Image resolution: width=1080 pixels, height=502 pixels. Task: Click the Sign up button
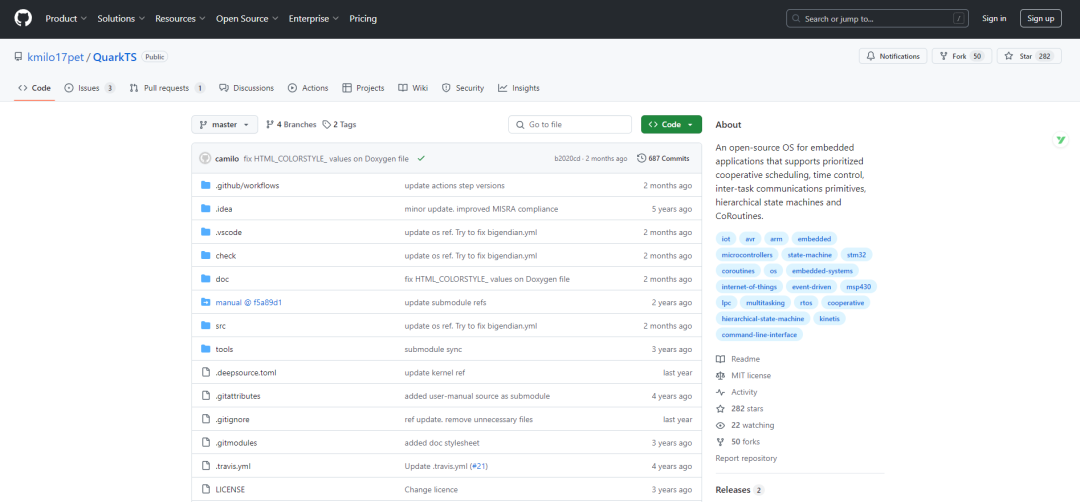point(1040,19)
